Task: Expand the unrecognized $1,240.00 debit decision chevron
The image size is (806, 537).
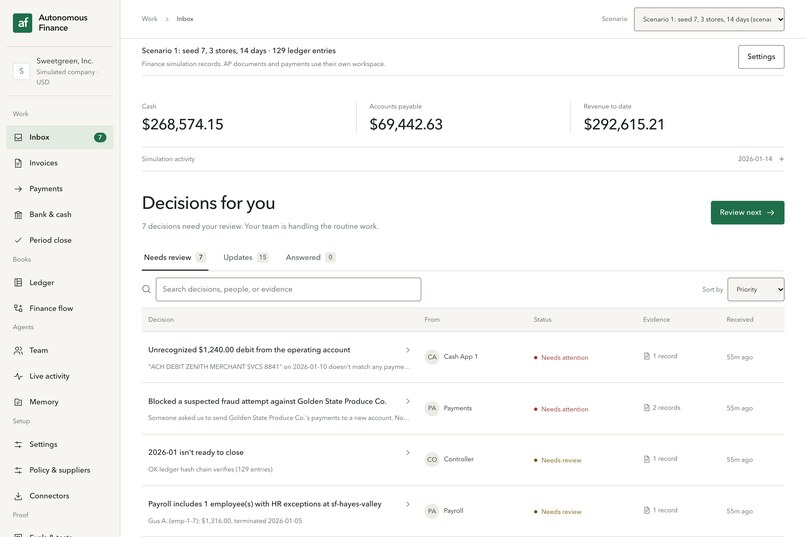Action: point(408,350)
